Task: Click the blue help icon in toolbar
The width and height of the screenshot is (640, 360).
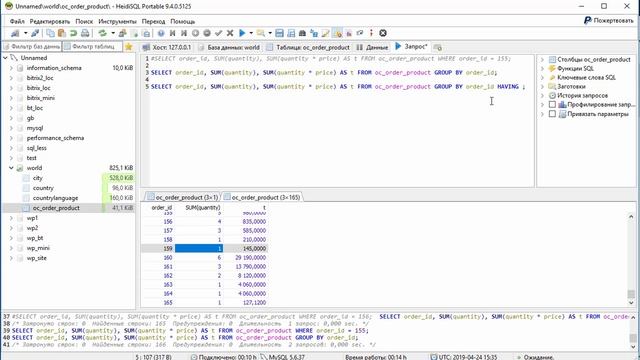Action: pos(161,33)
